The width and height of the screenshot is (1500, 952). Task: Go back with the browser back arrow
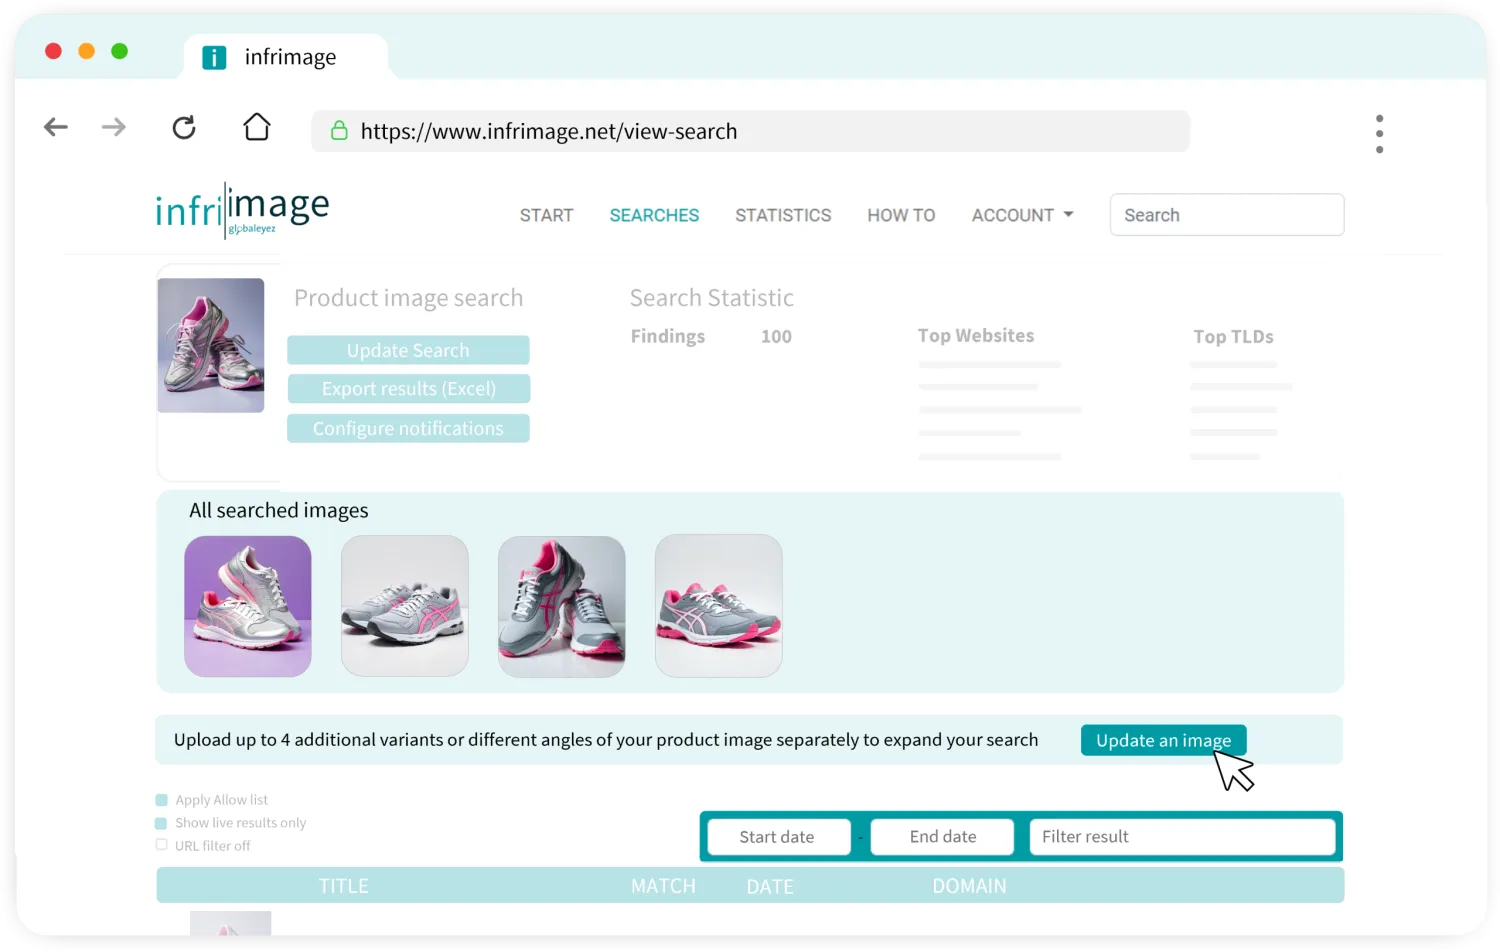[56, 127]
